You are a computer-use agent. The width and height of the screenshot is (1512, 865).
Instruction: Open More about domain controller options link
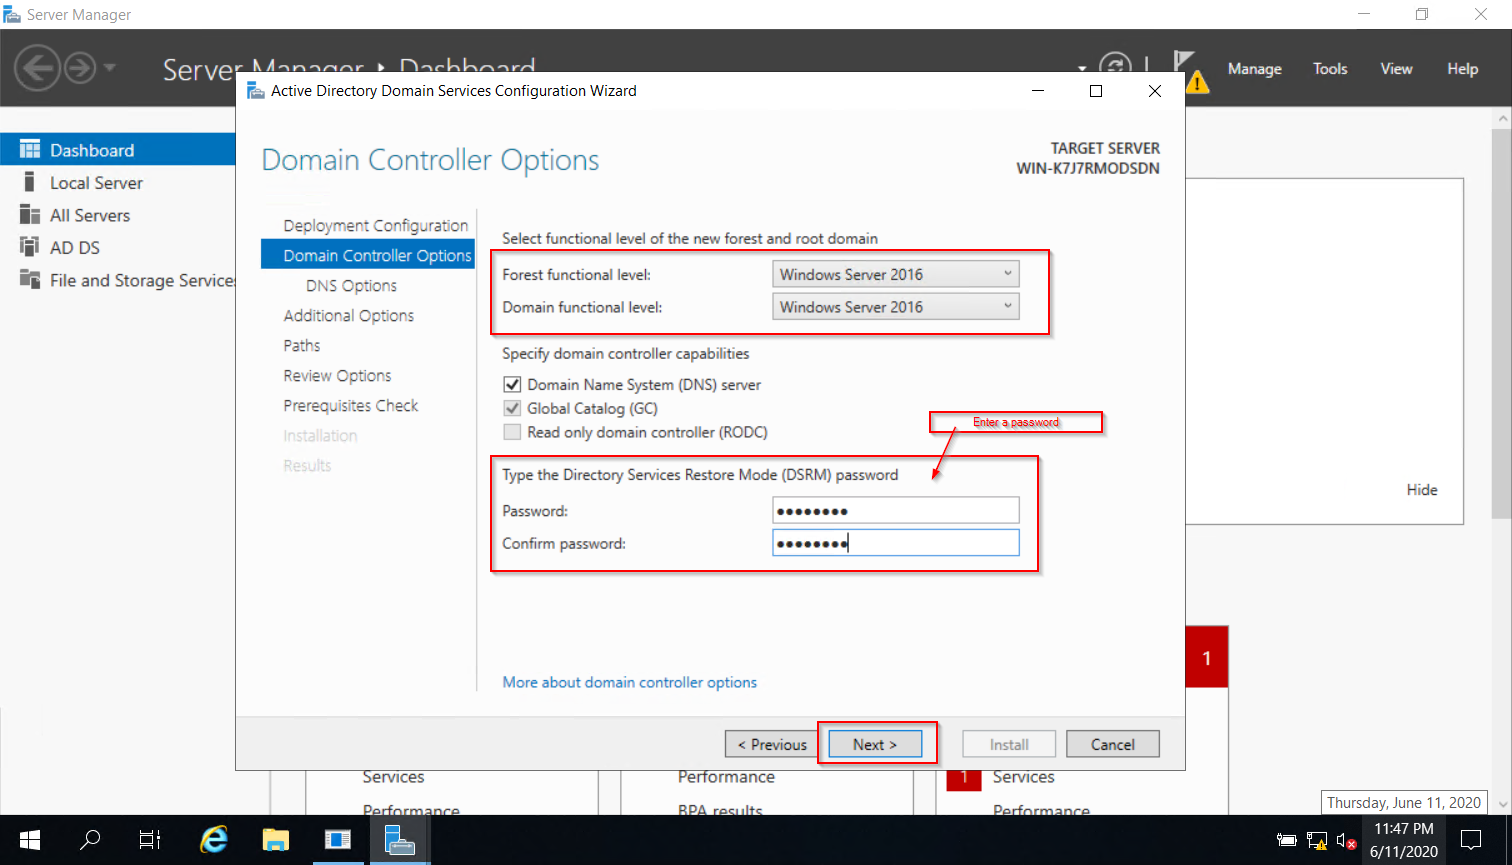(629, 682)
